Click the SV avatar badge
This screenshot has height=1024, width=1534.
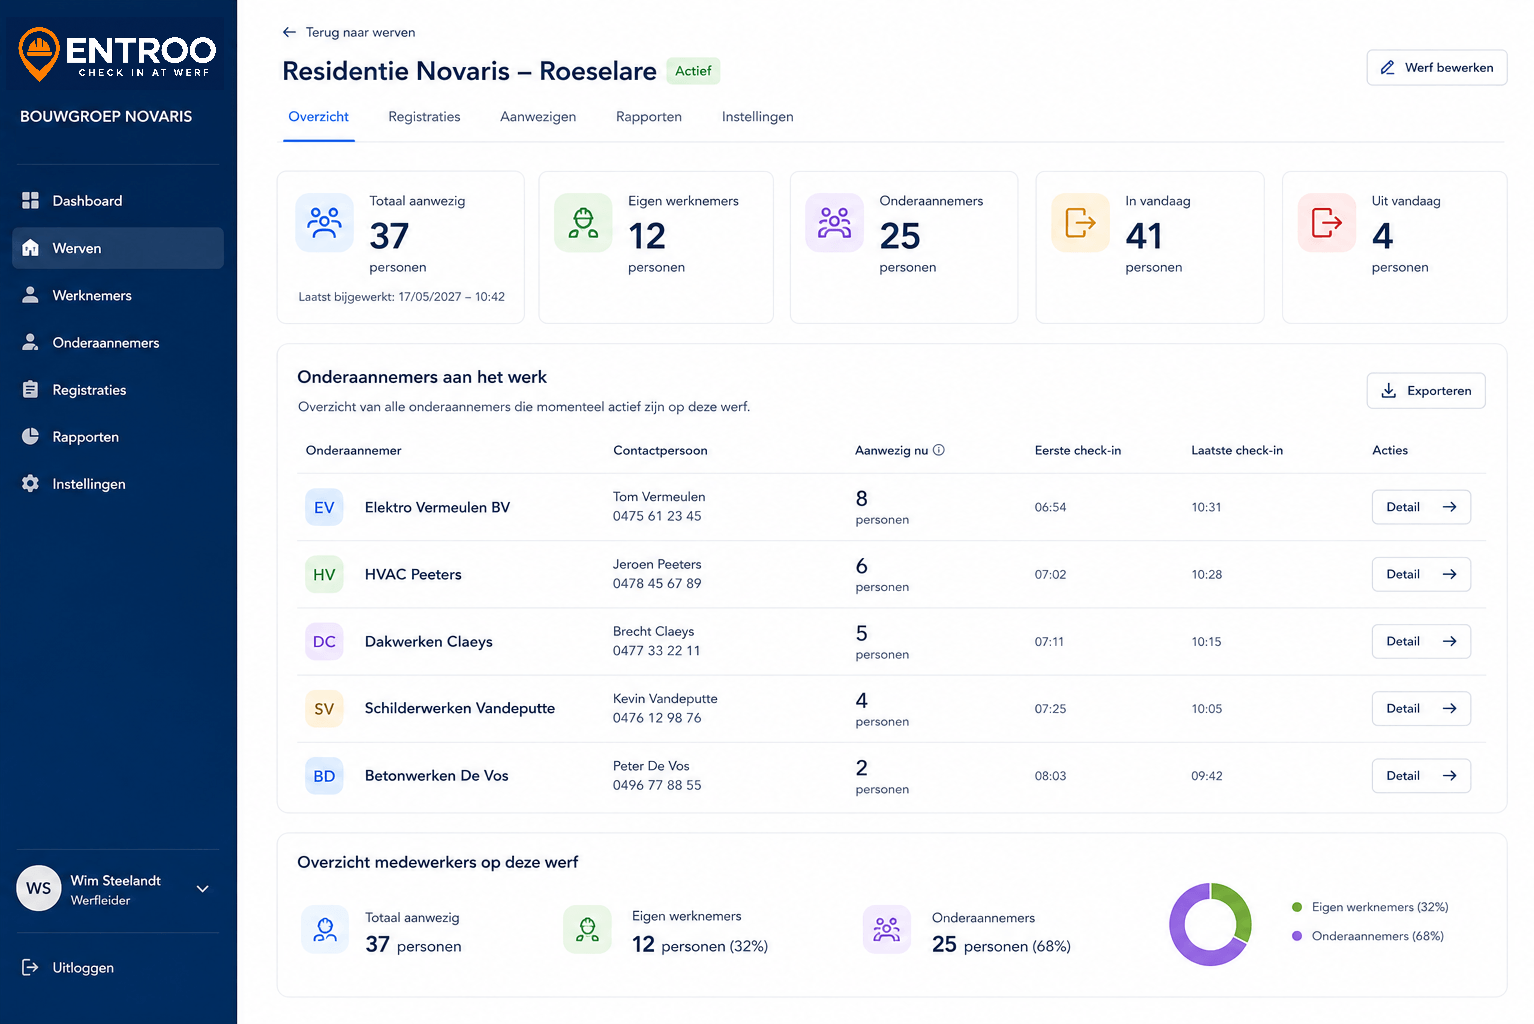(x=324, y=708)
